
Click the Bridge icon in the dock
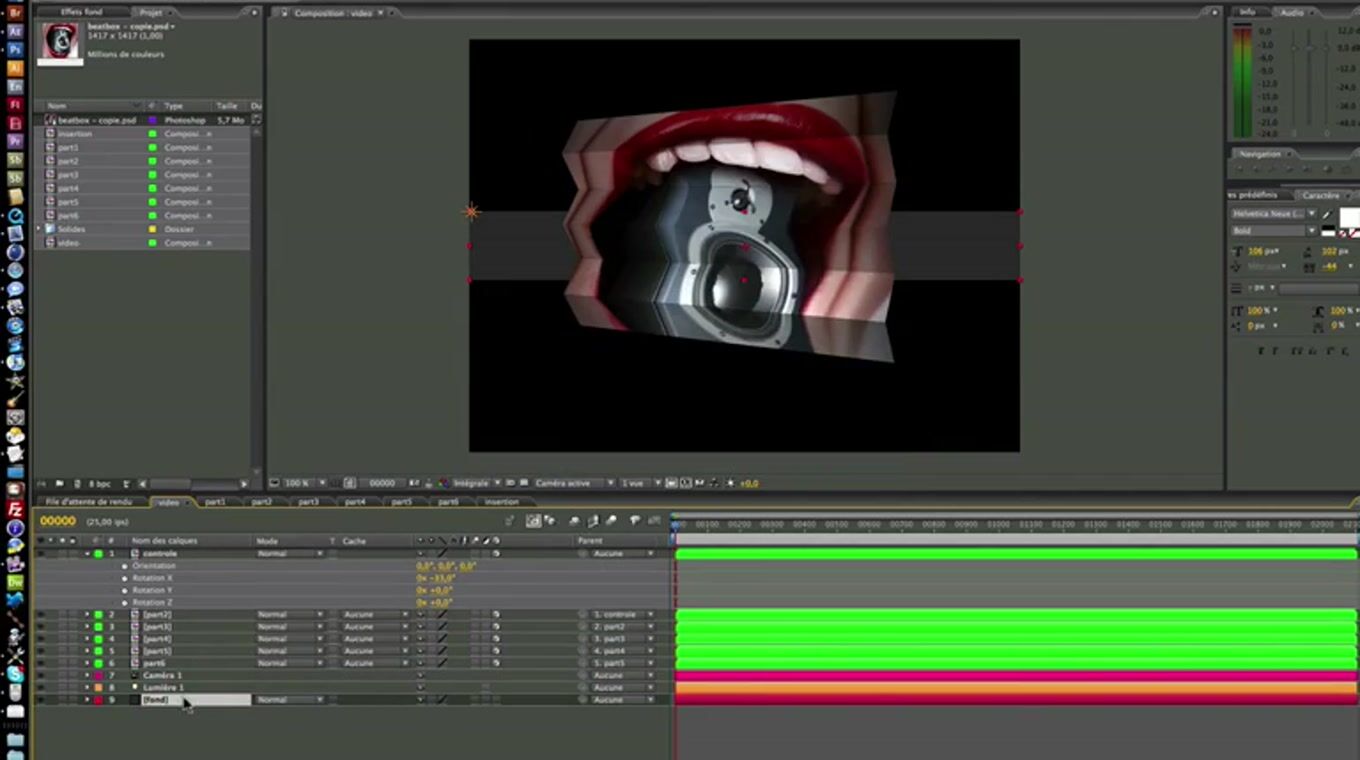pyautogui.click(x=15, y=12)
